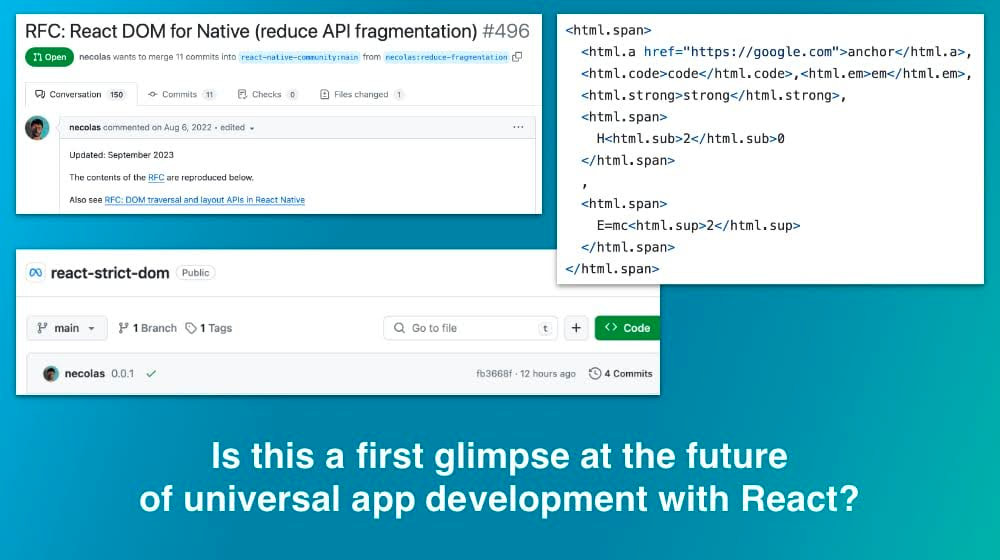Open the react-strict-dom repository title

click(x=110, y=273)
